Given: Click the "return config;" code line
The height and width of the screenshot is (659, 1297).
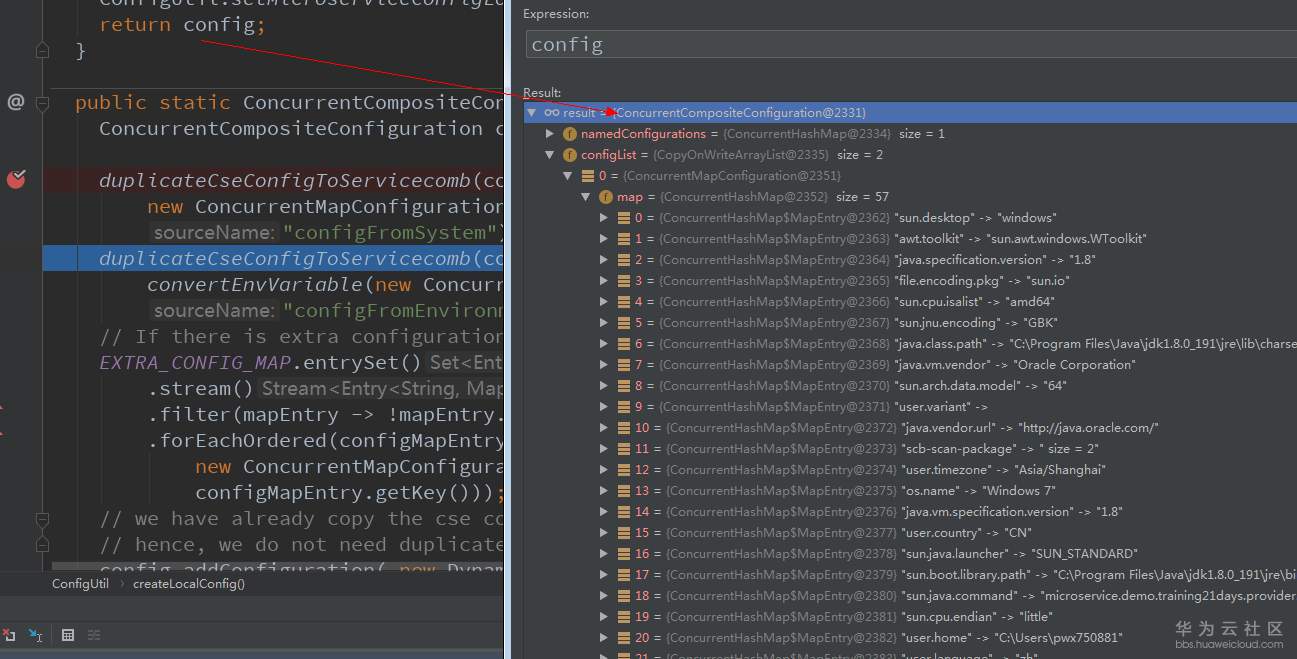Looking at the screenshot, I should [x=182, y=24].
